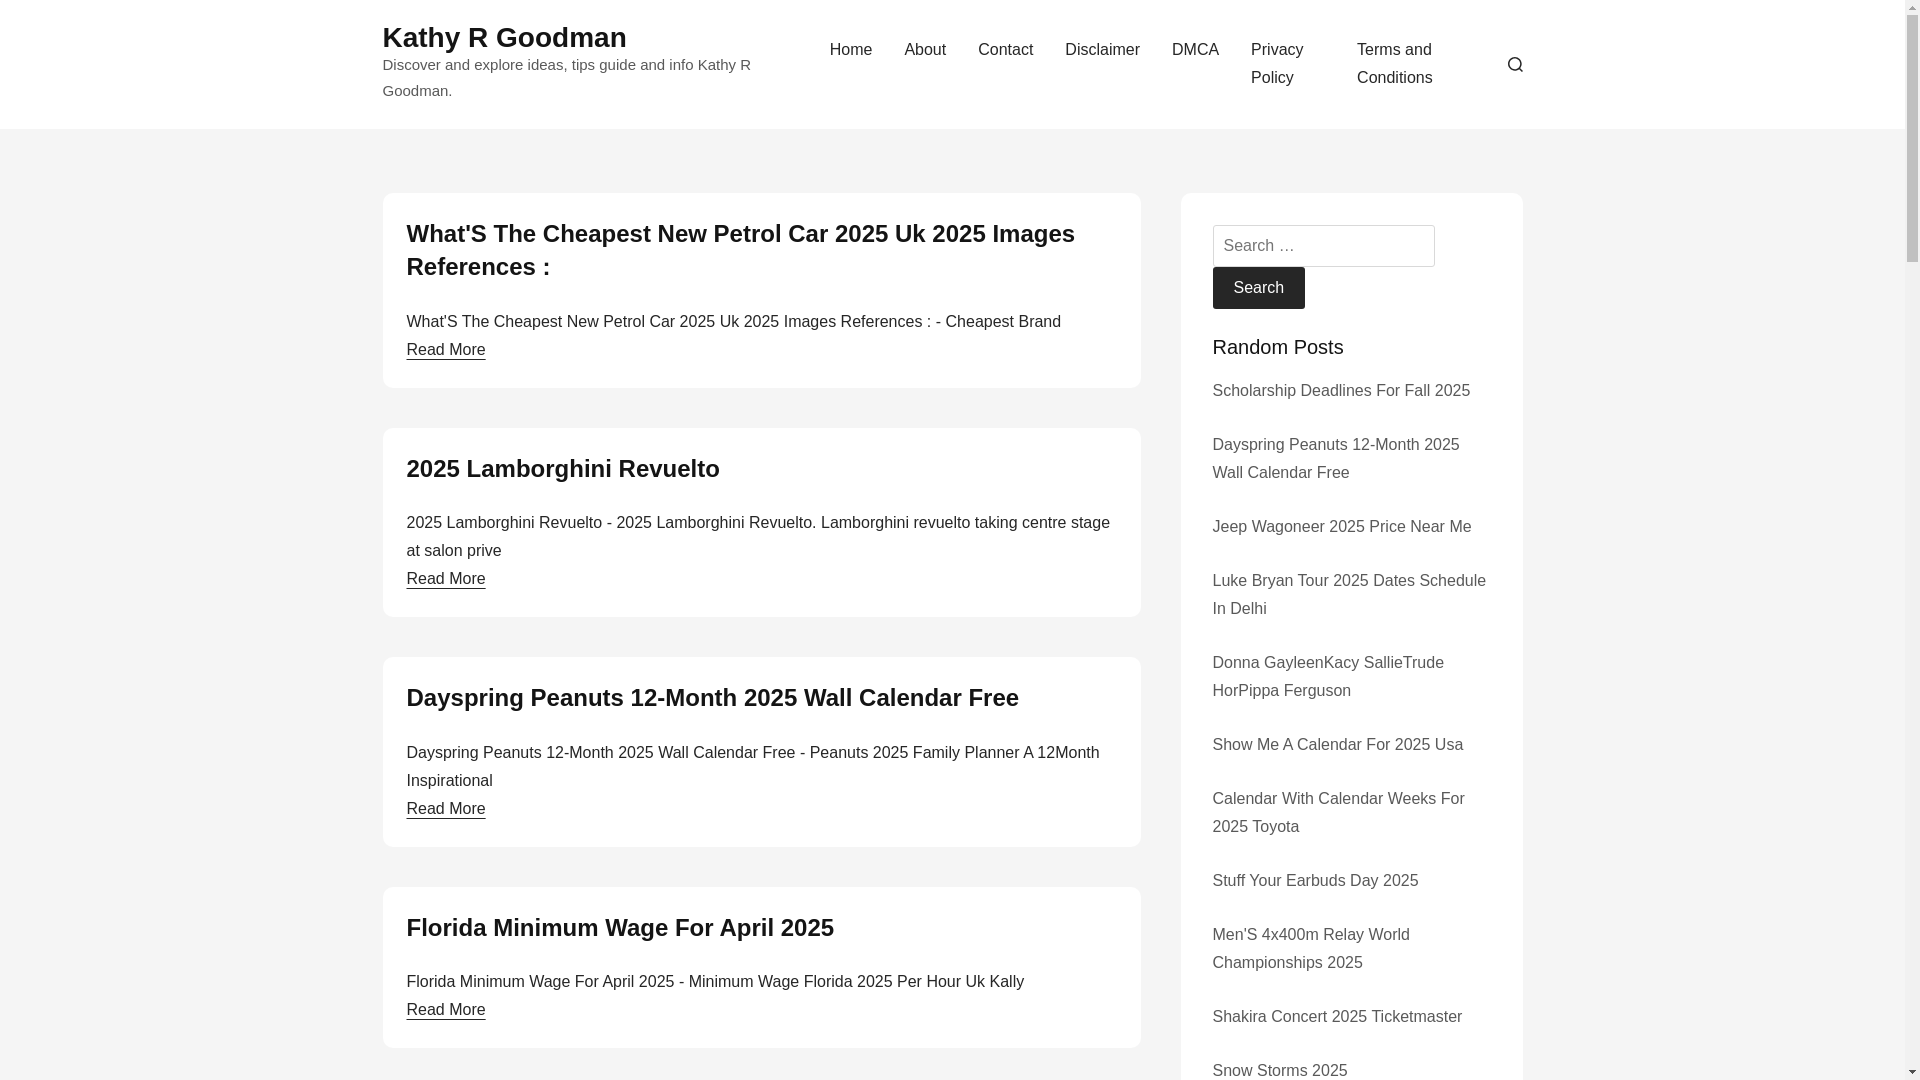Open the Privacy Policy page
This screenshot has width=1920, height=1080.
point(1277,64)
